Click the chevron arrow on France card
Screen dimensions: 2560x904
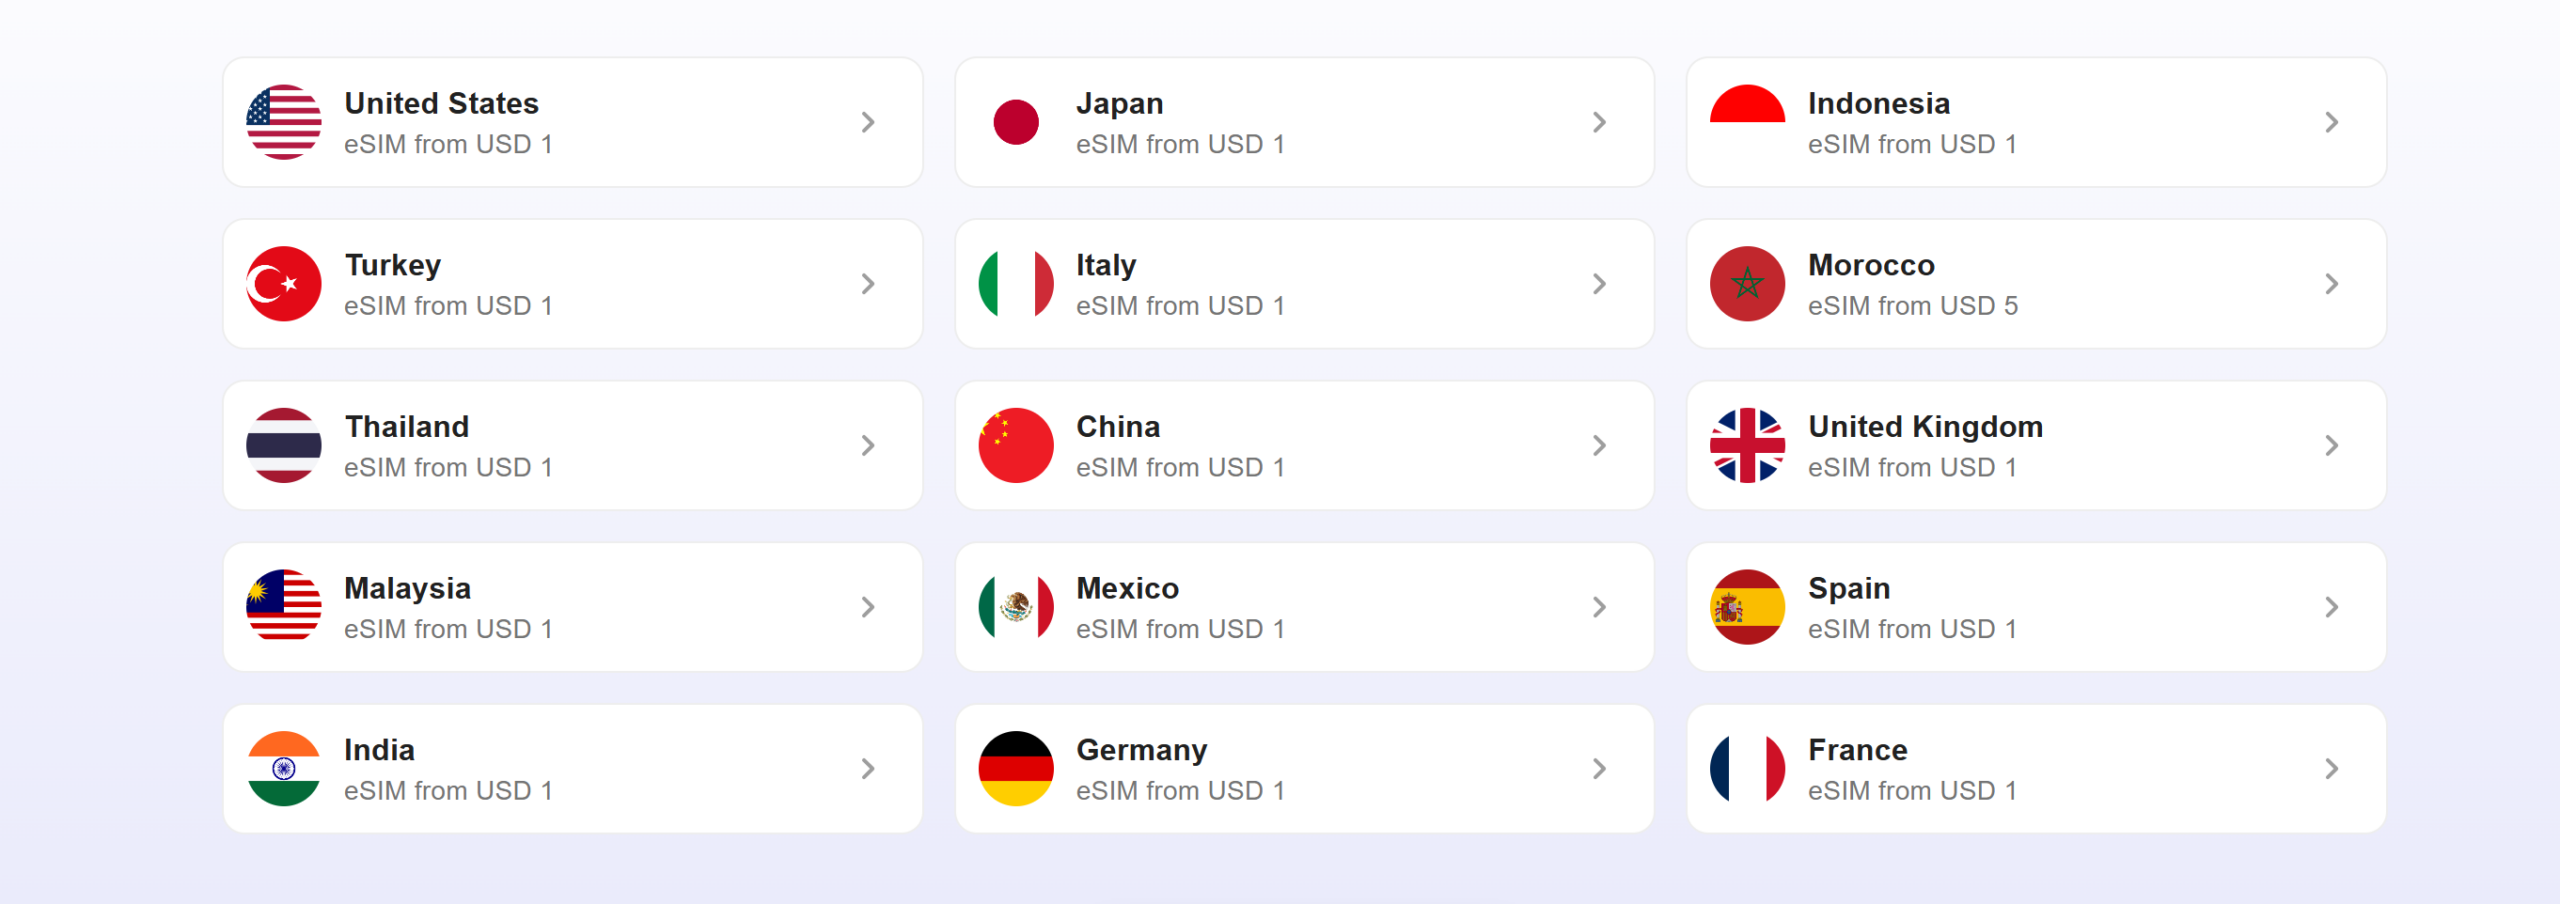pos(2331,769)
